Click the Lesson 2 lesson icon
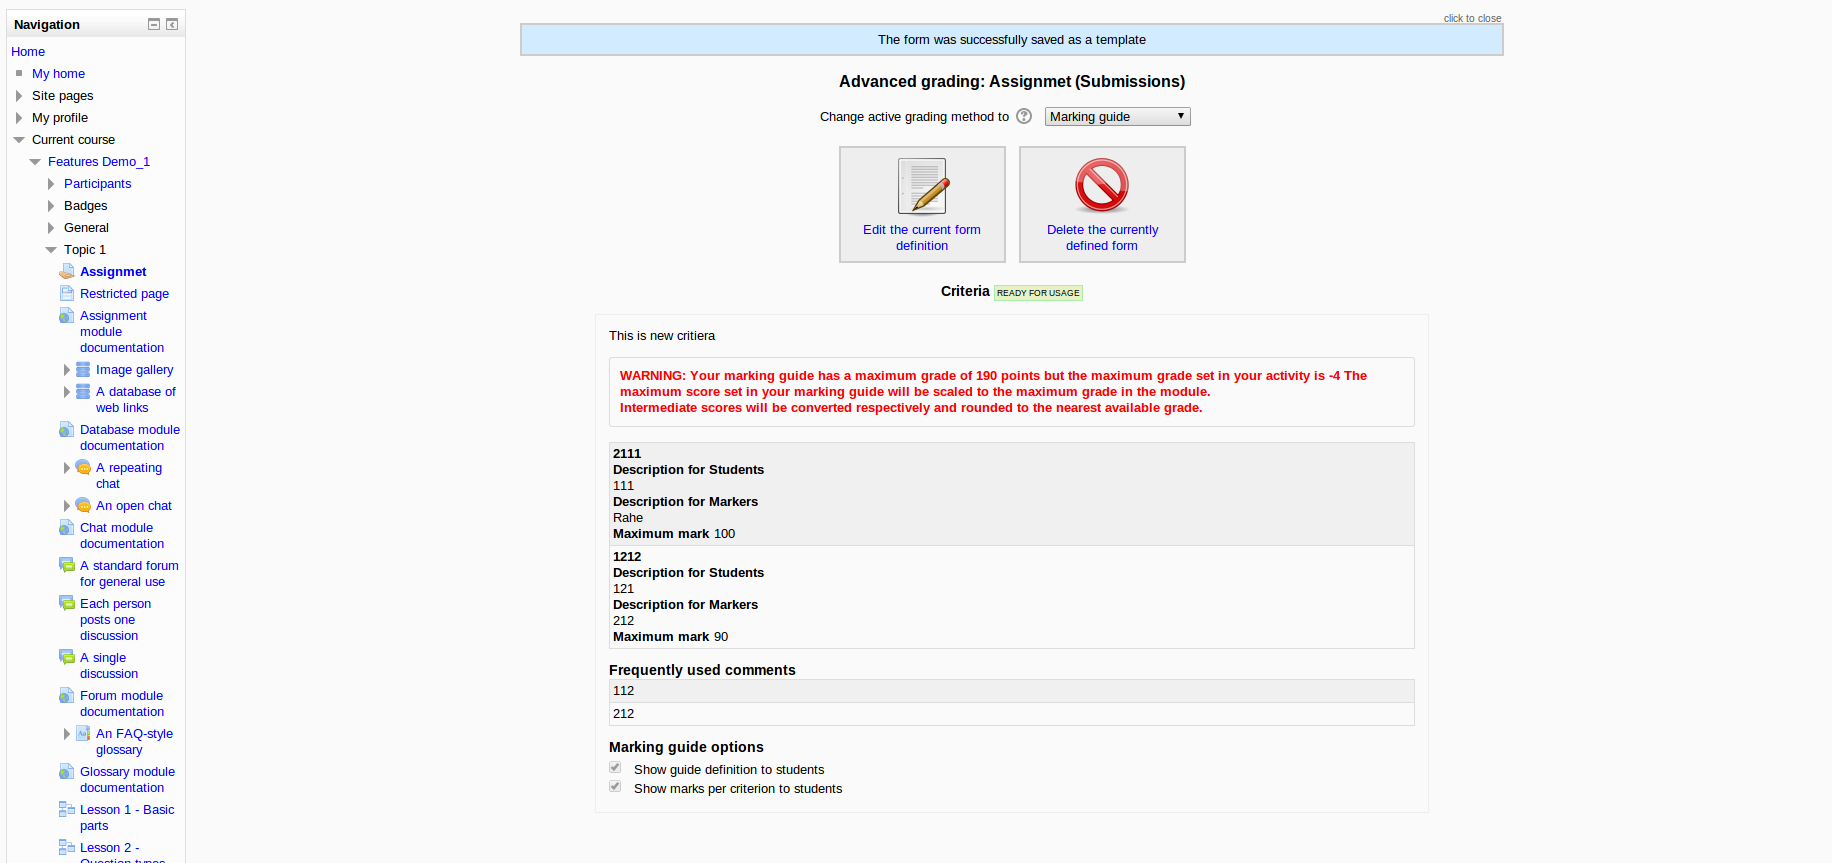 pos(67,847)
